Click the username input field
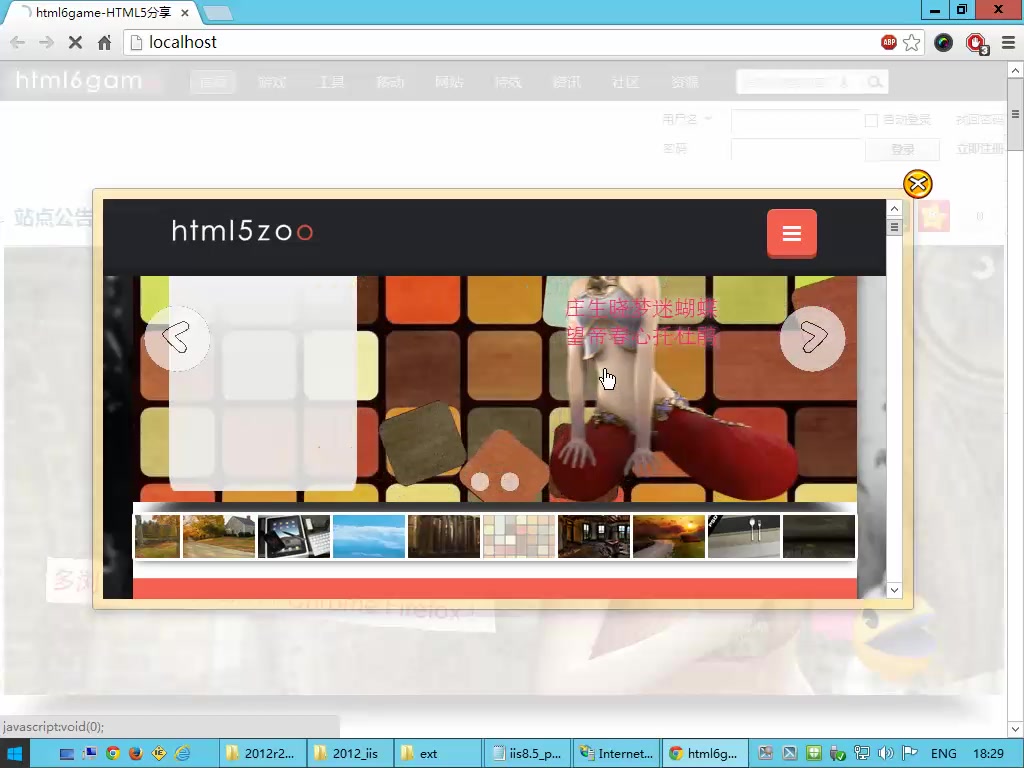The image size is (1024, 768). coord(795,120)
